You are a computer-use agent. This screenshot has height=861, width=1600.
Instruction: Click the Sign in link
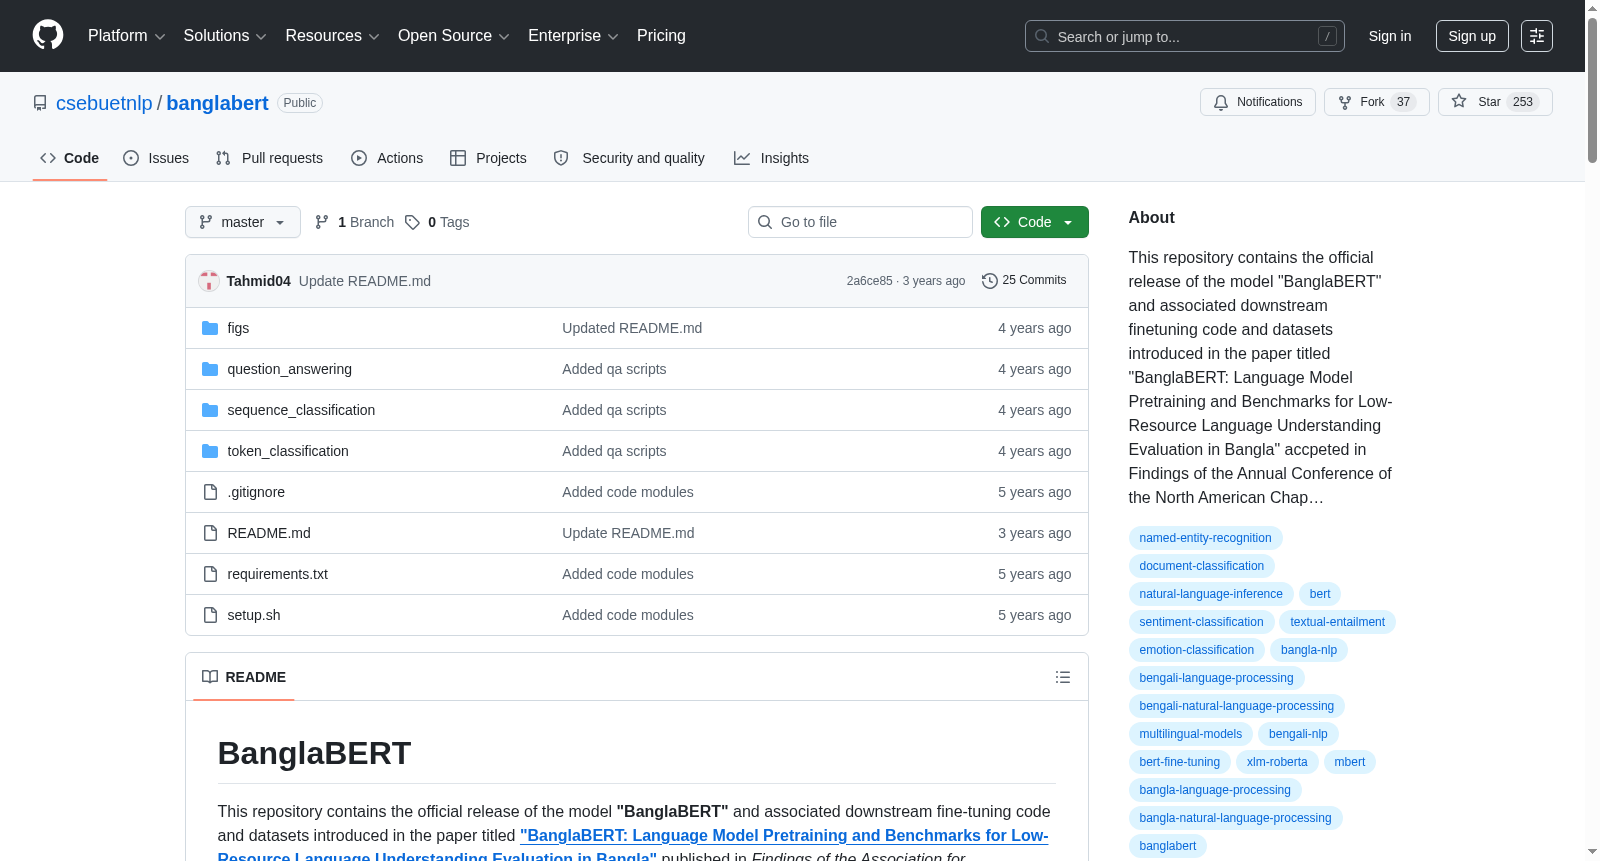tap(1390, 36)
